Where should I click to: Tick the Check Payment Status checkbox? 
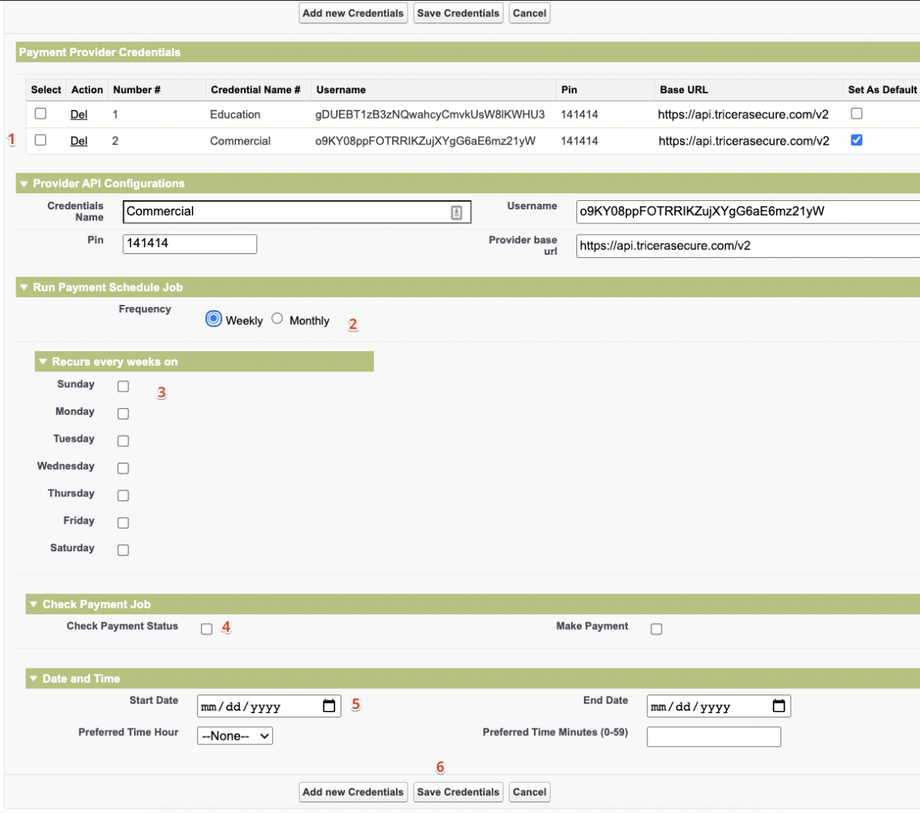tap(206, 629)
